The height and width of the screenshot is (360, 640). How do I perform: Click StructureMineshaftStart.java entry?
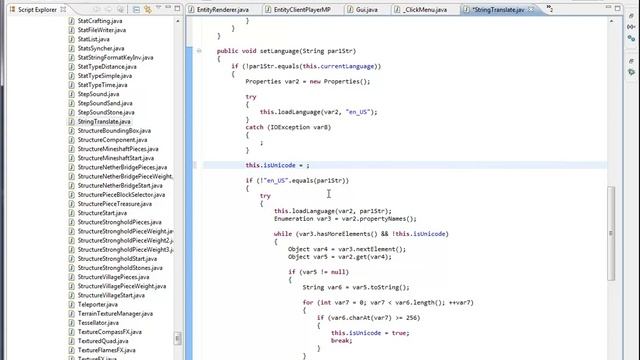click(116, 158)
